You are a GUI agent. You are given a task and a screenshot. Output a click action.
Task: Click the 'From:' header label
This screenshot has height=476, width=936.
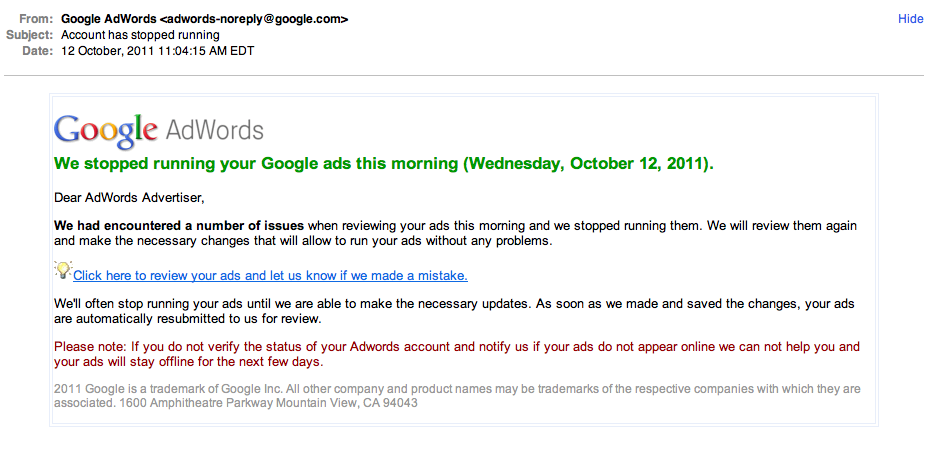tap(36, 19)
